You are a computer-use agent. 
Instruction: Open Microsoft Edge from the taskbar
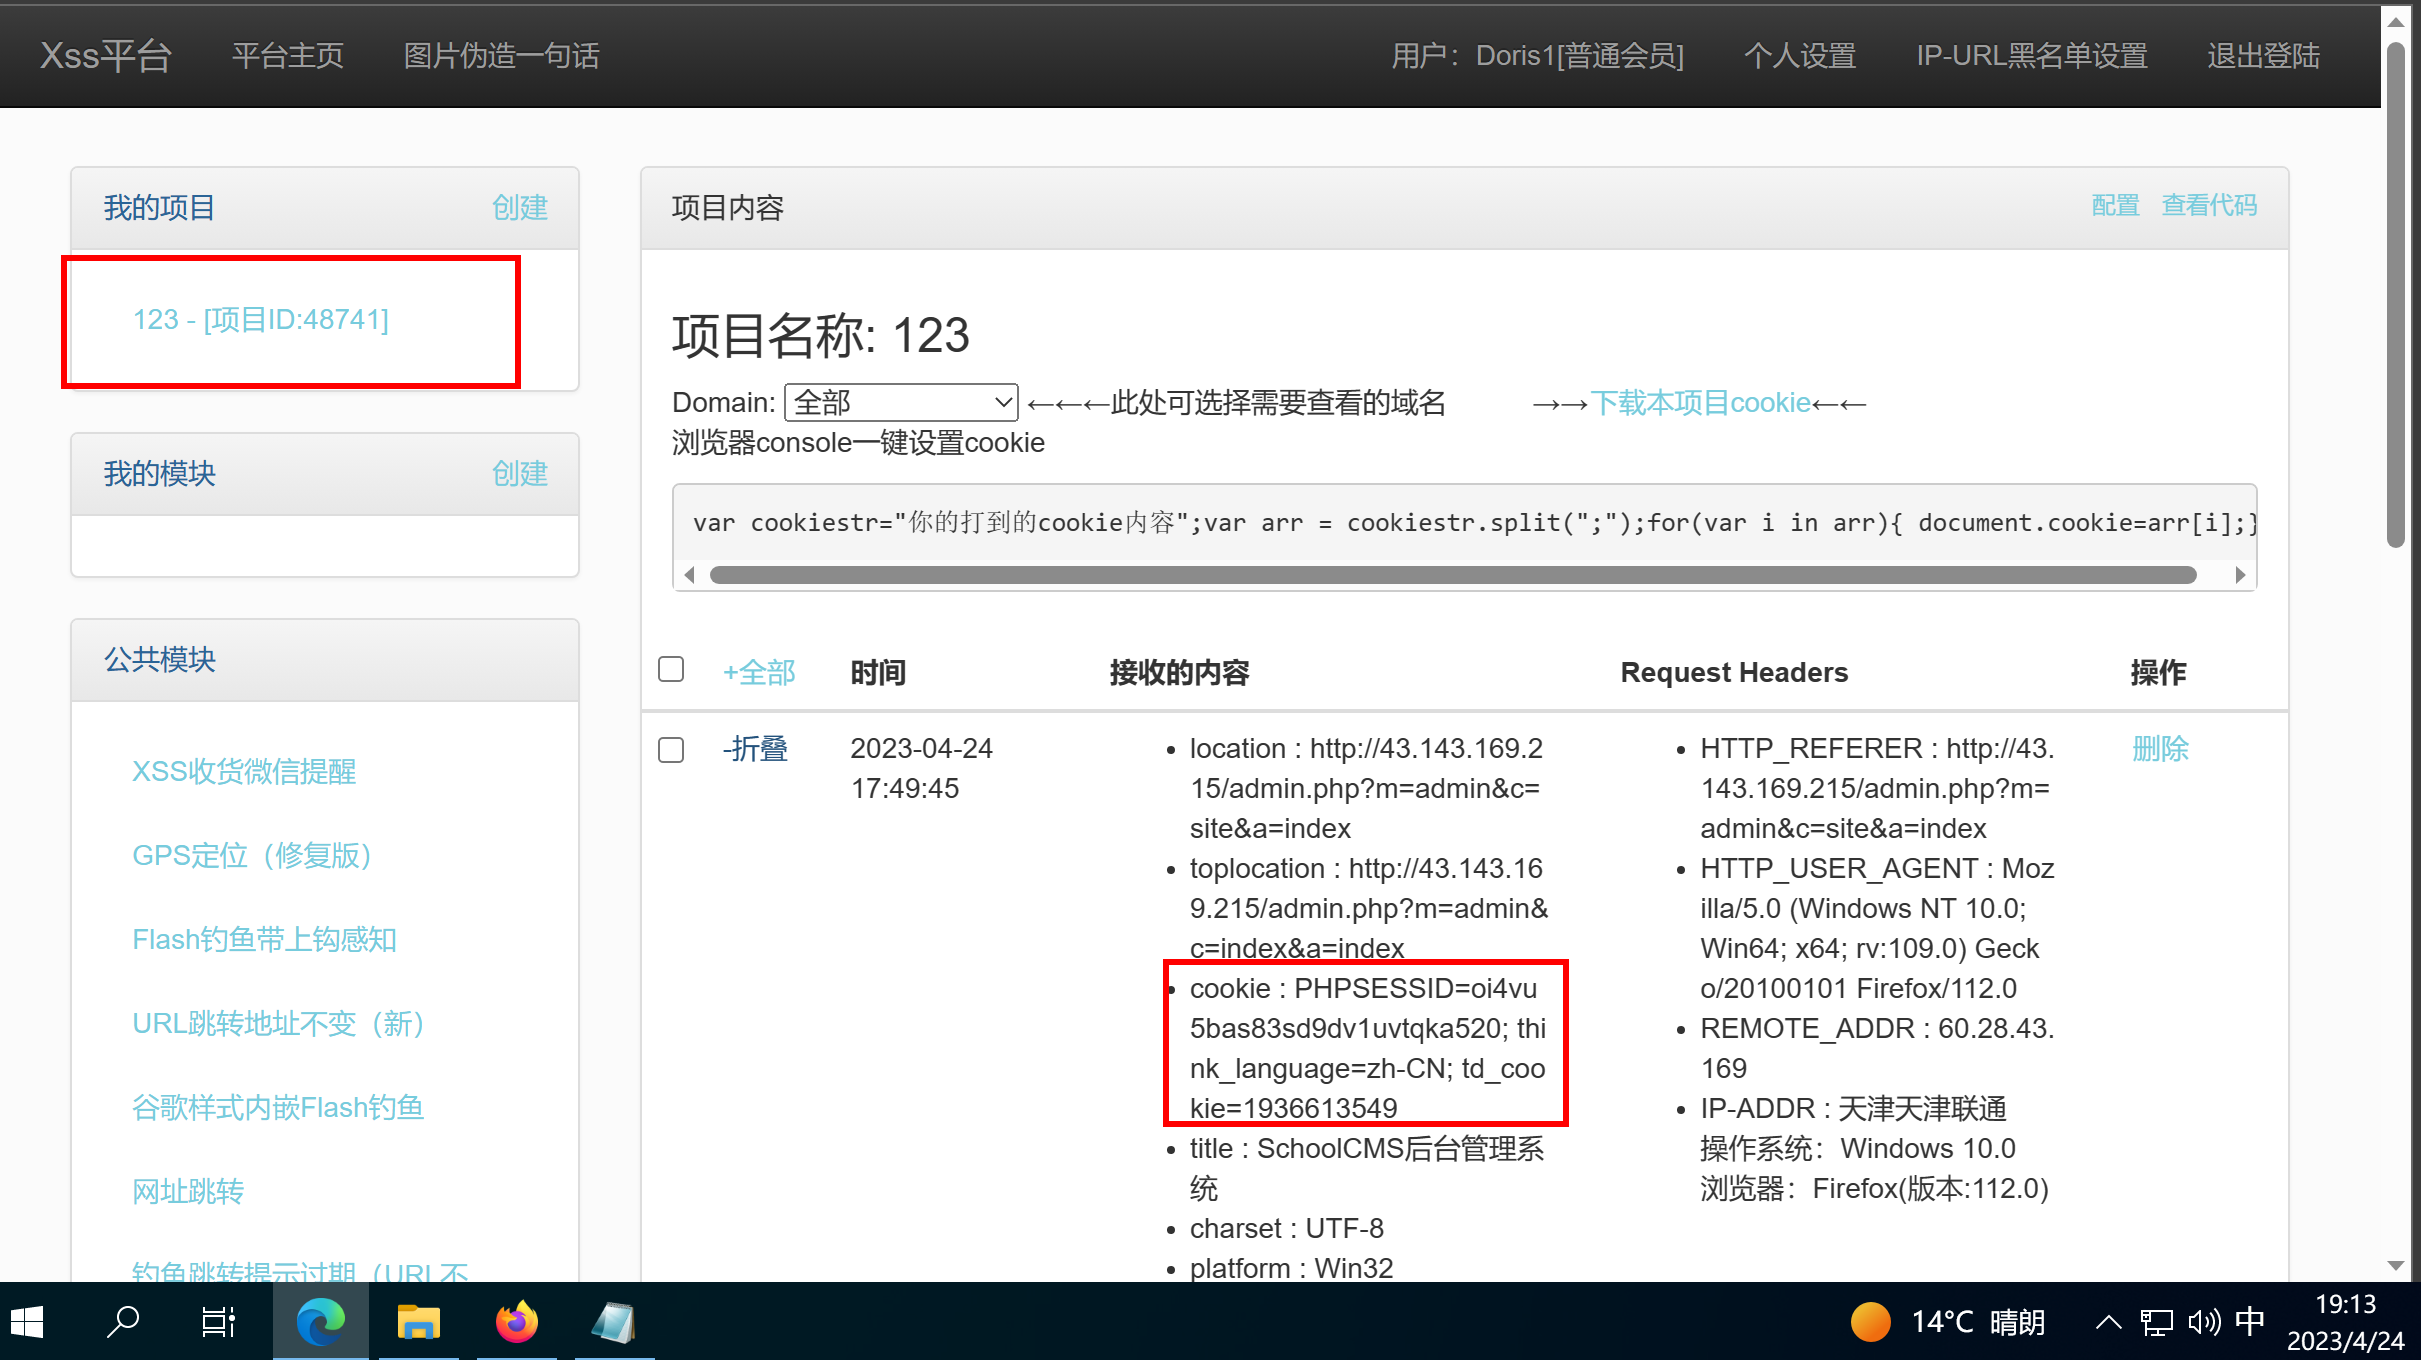tap(319, 1322)
